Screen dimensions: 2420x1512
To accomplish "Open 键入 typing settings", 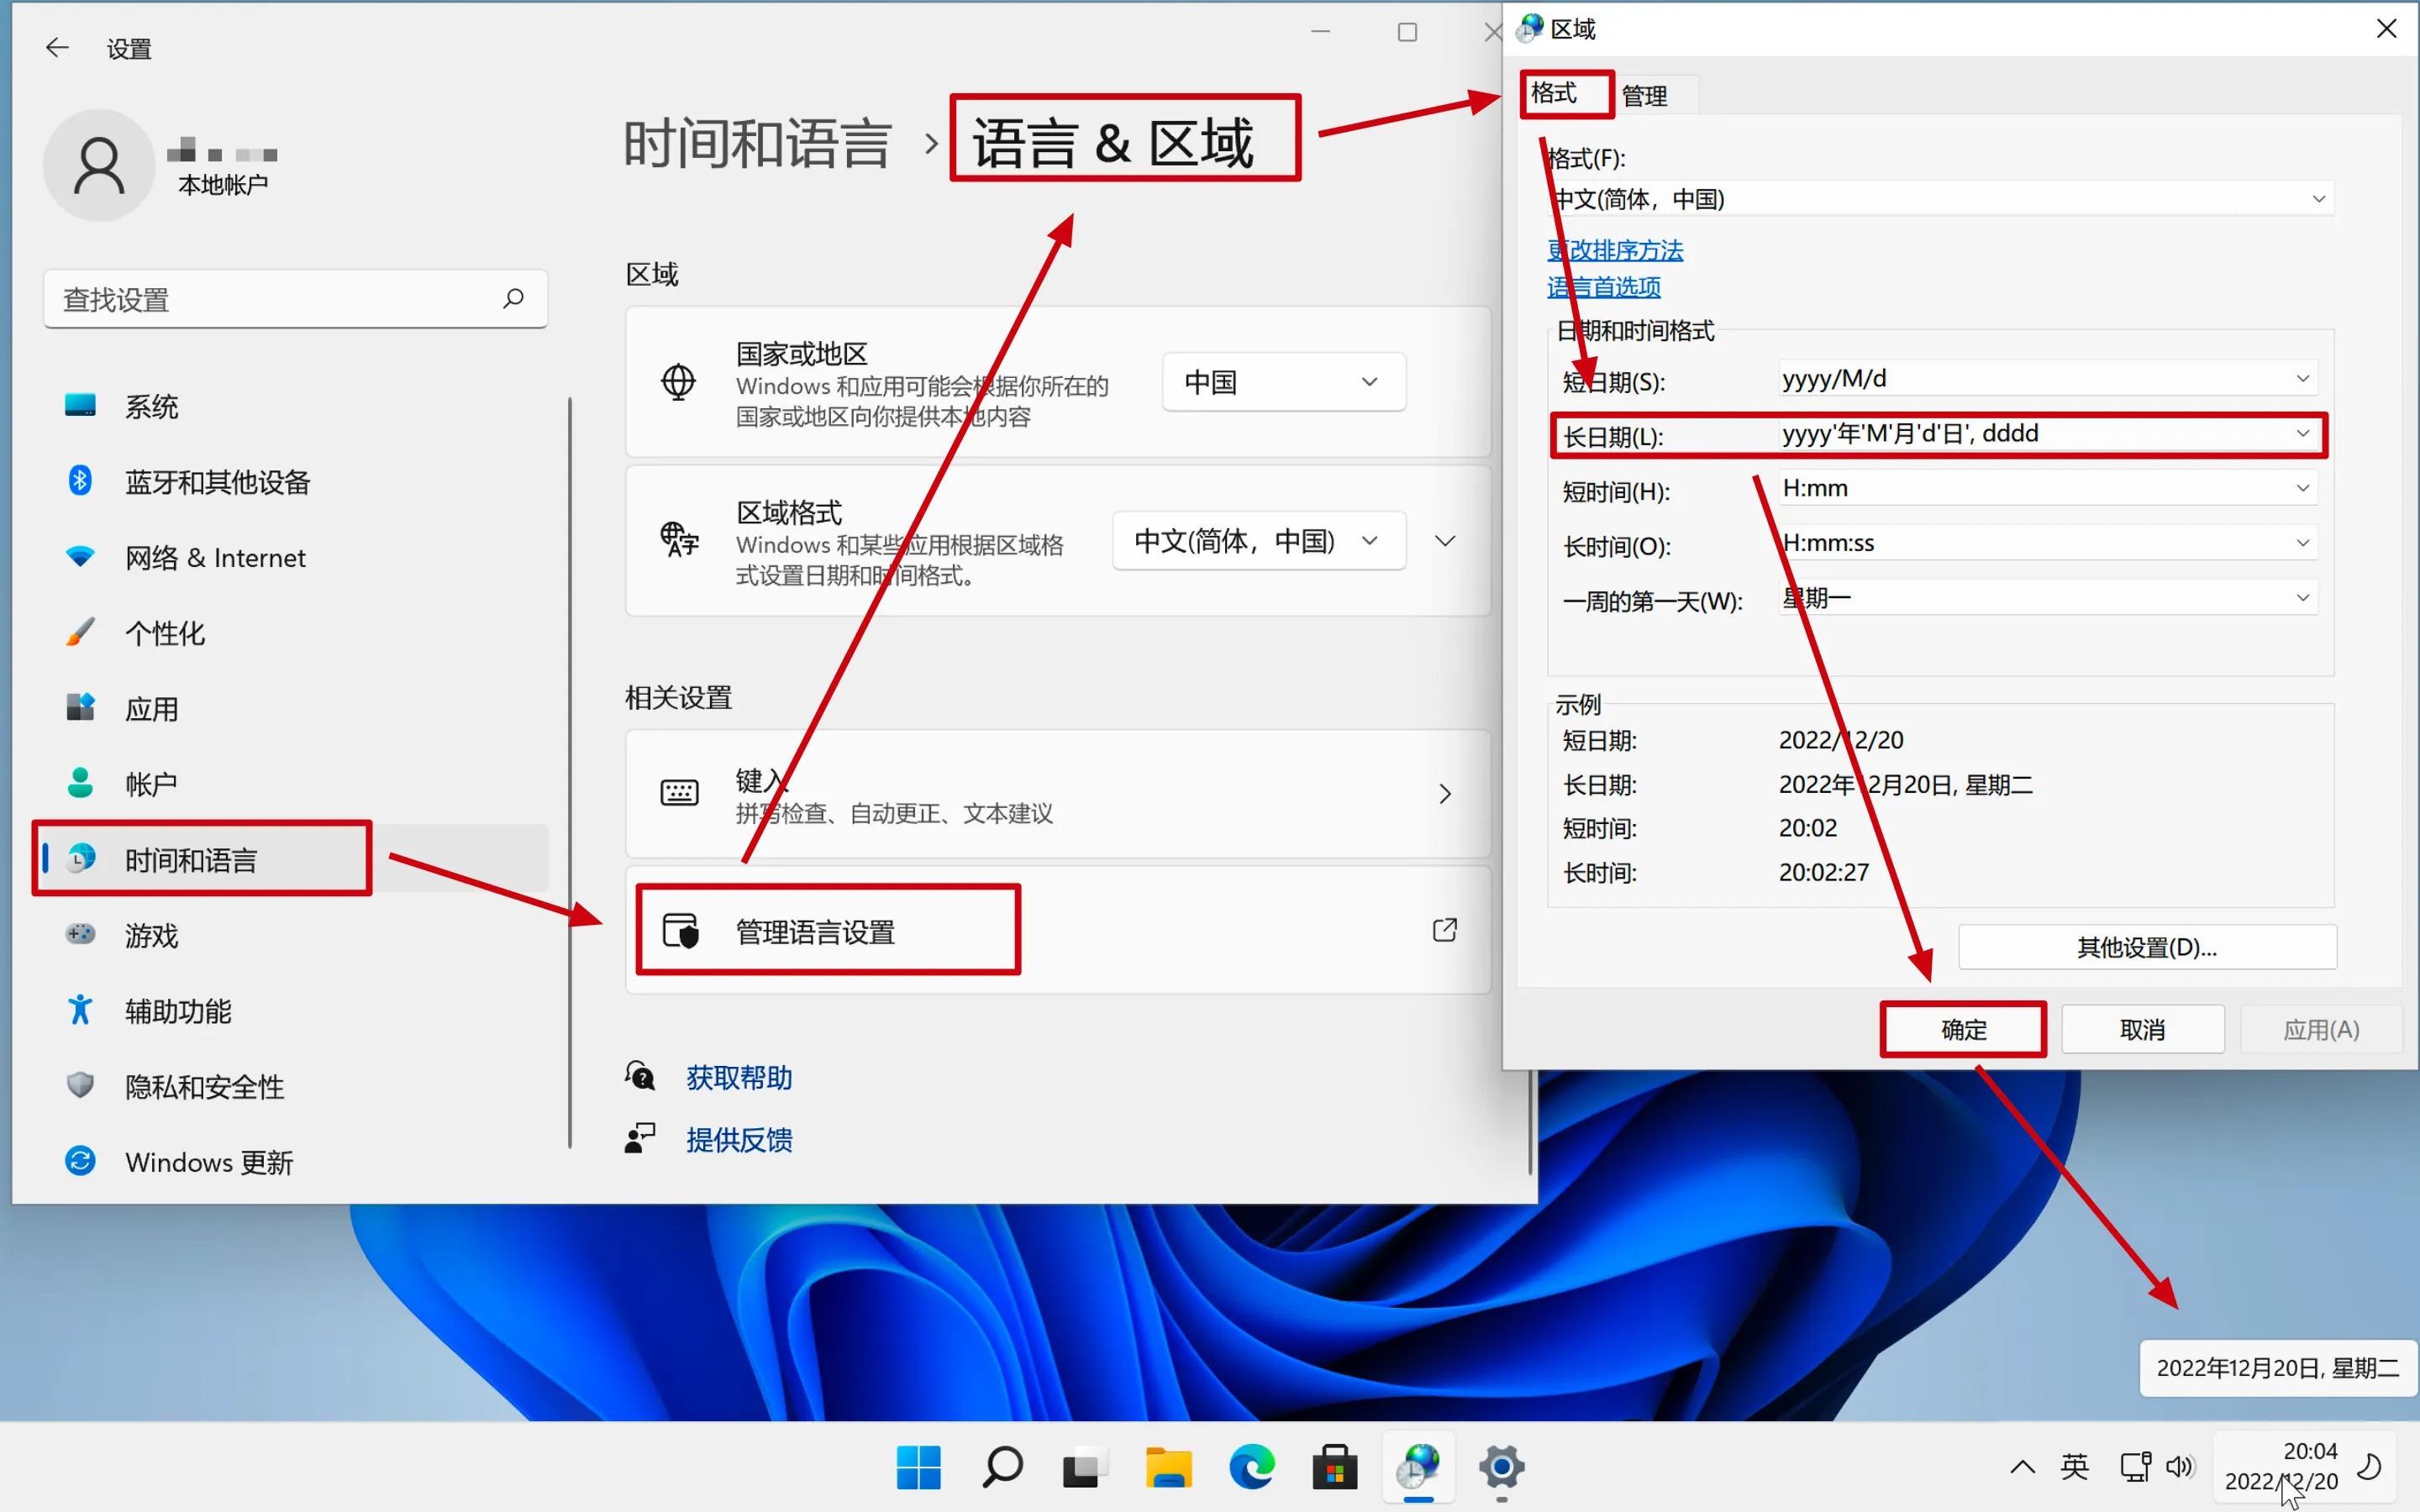I will click(x=1058, y=794).
